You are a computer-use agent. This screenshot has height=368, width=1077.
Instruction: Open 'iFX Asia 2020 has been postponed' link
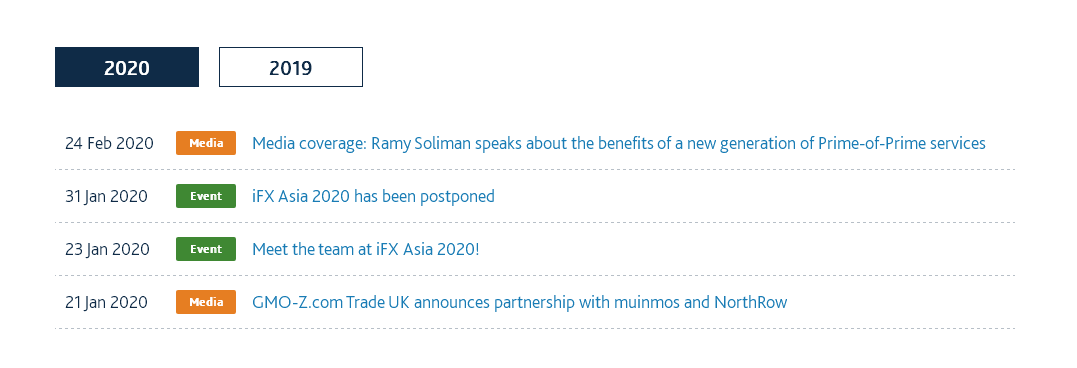coord(374,196)
